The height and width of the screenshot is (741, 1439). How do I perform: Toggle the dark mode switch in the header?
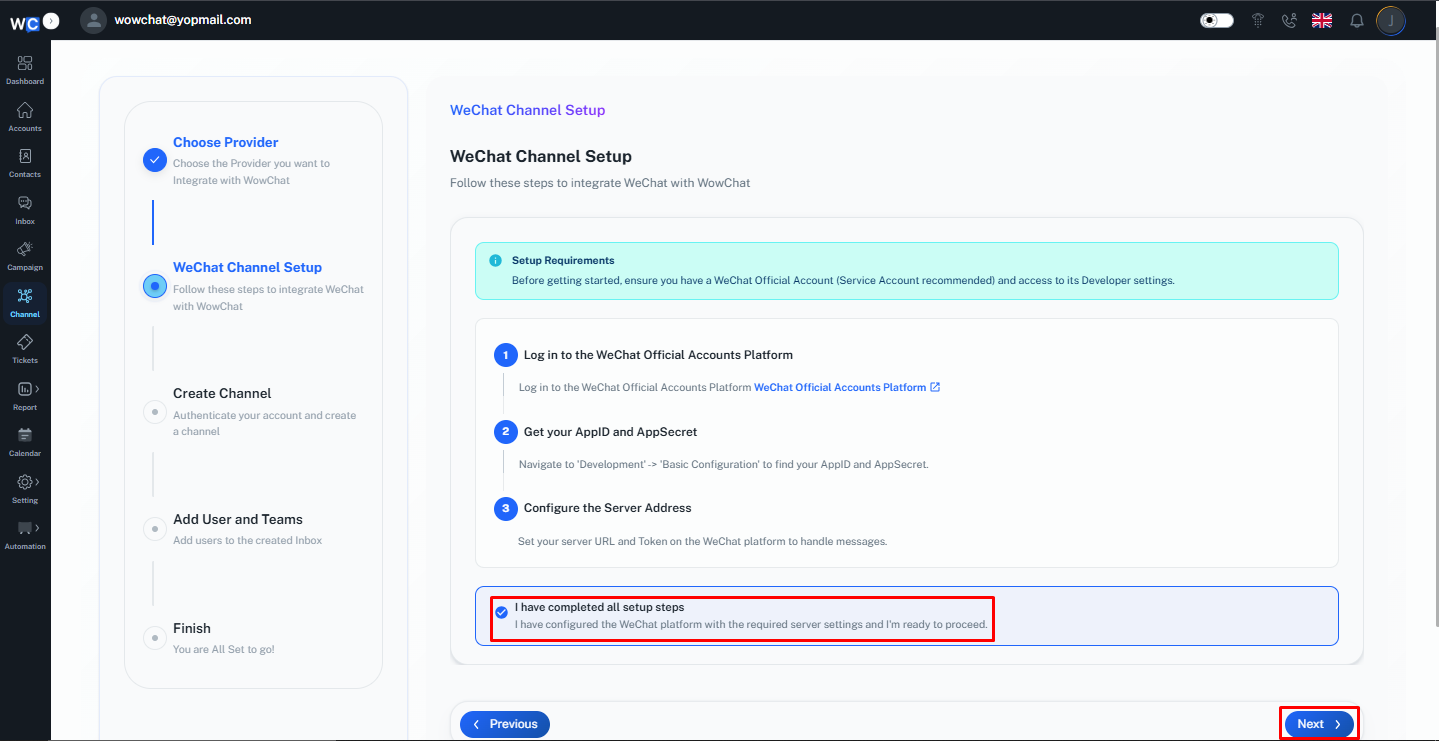click(x=1217, y=20)
